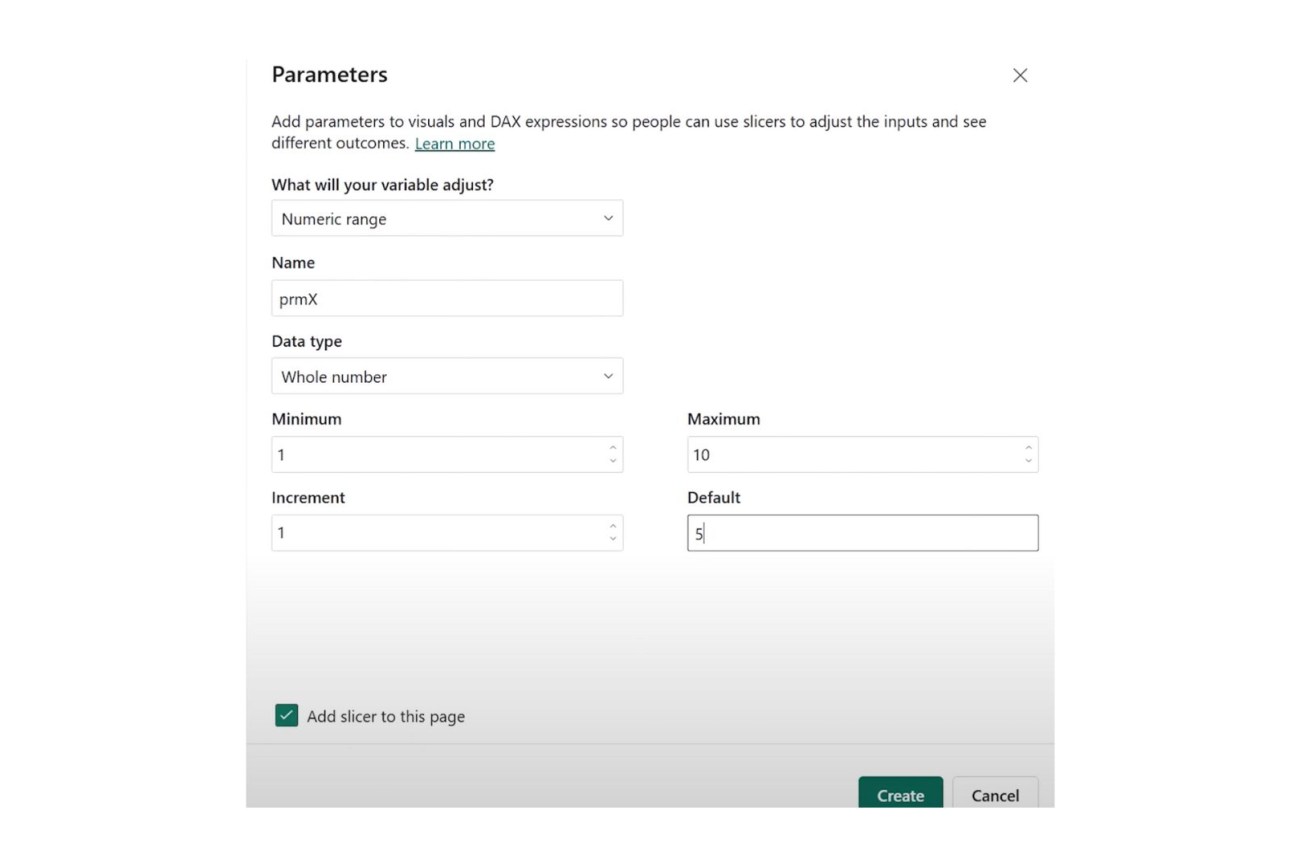1300x867 pixels.
Task: Click the chevron arrow beside Numeric range
Action: (x=608, y=218)
